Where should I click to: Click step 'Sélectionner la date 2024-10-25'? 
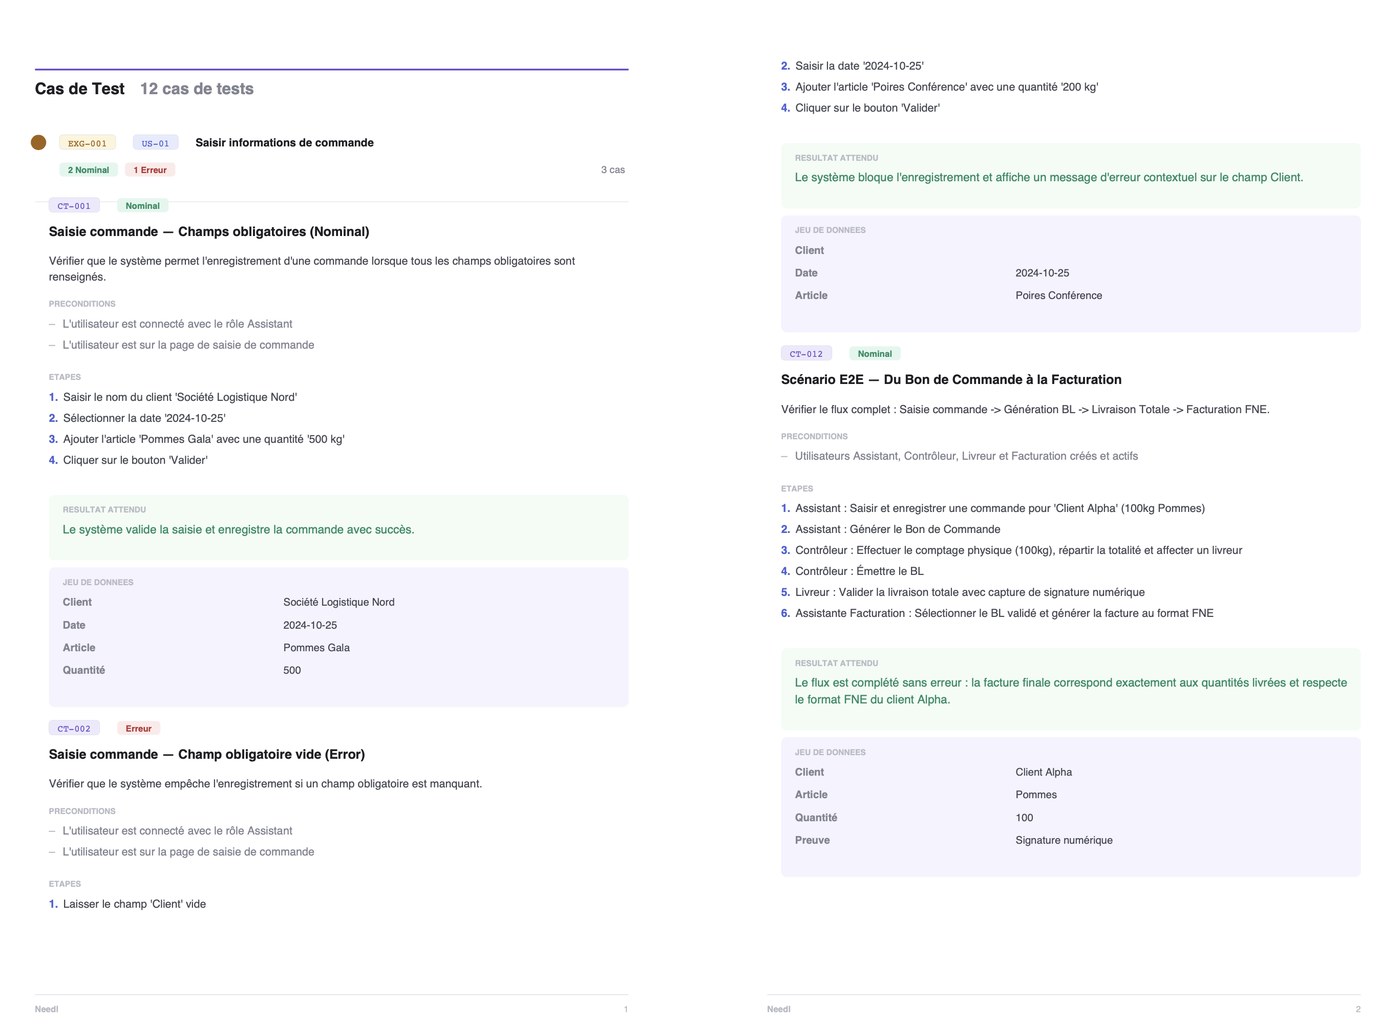(144, 418)
